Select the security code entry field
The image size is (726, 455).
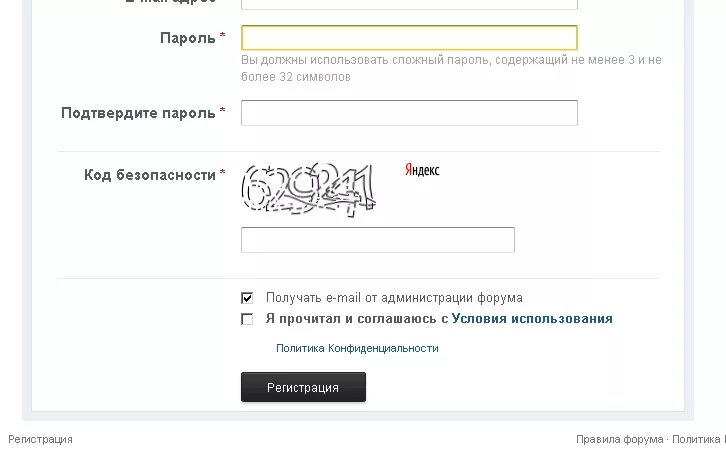pos(377,240)
